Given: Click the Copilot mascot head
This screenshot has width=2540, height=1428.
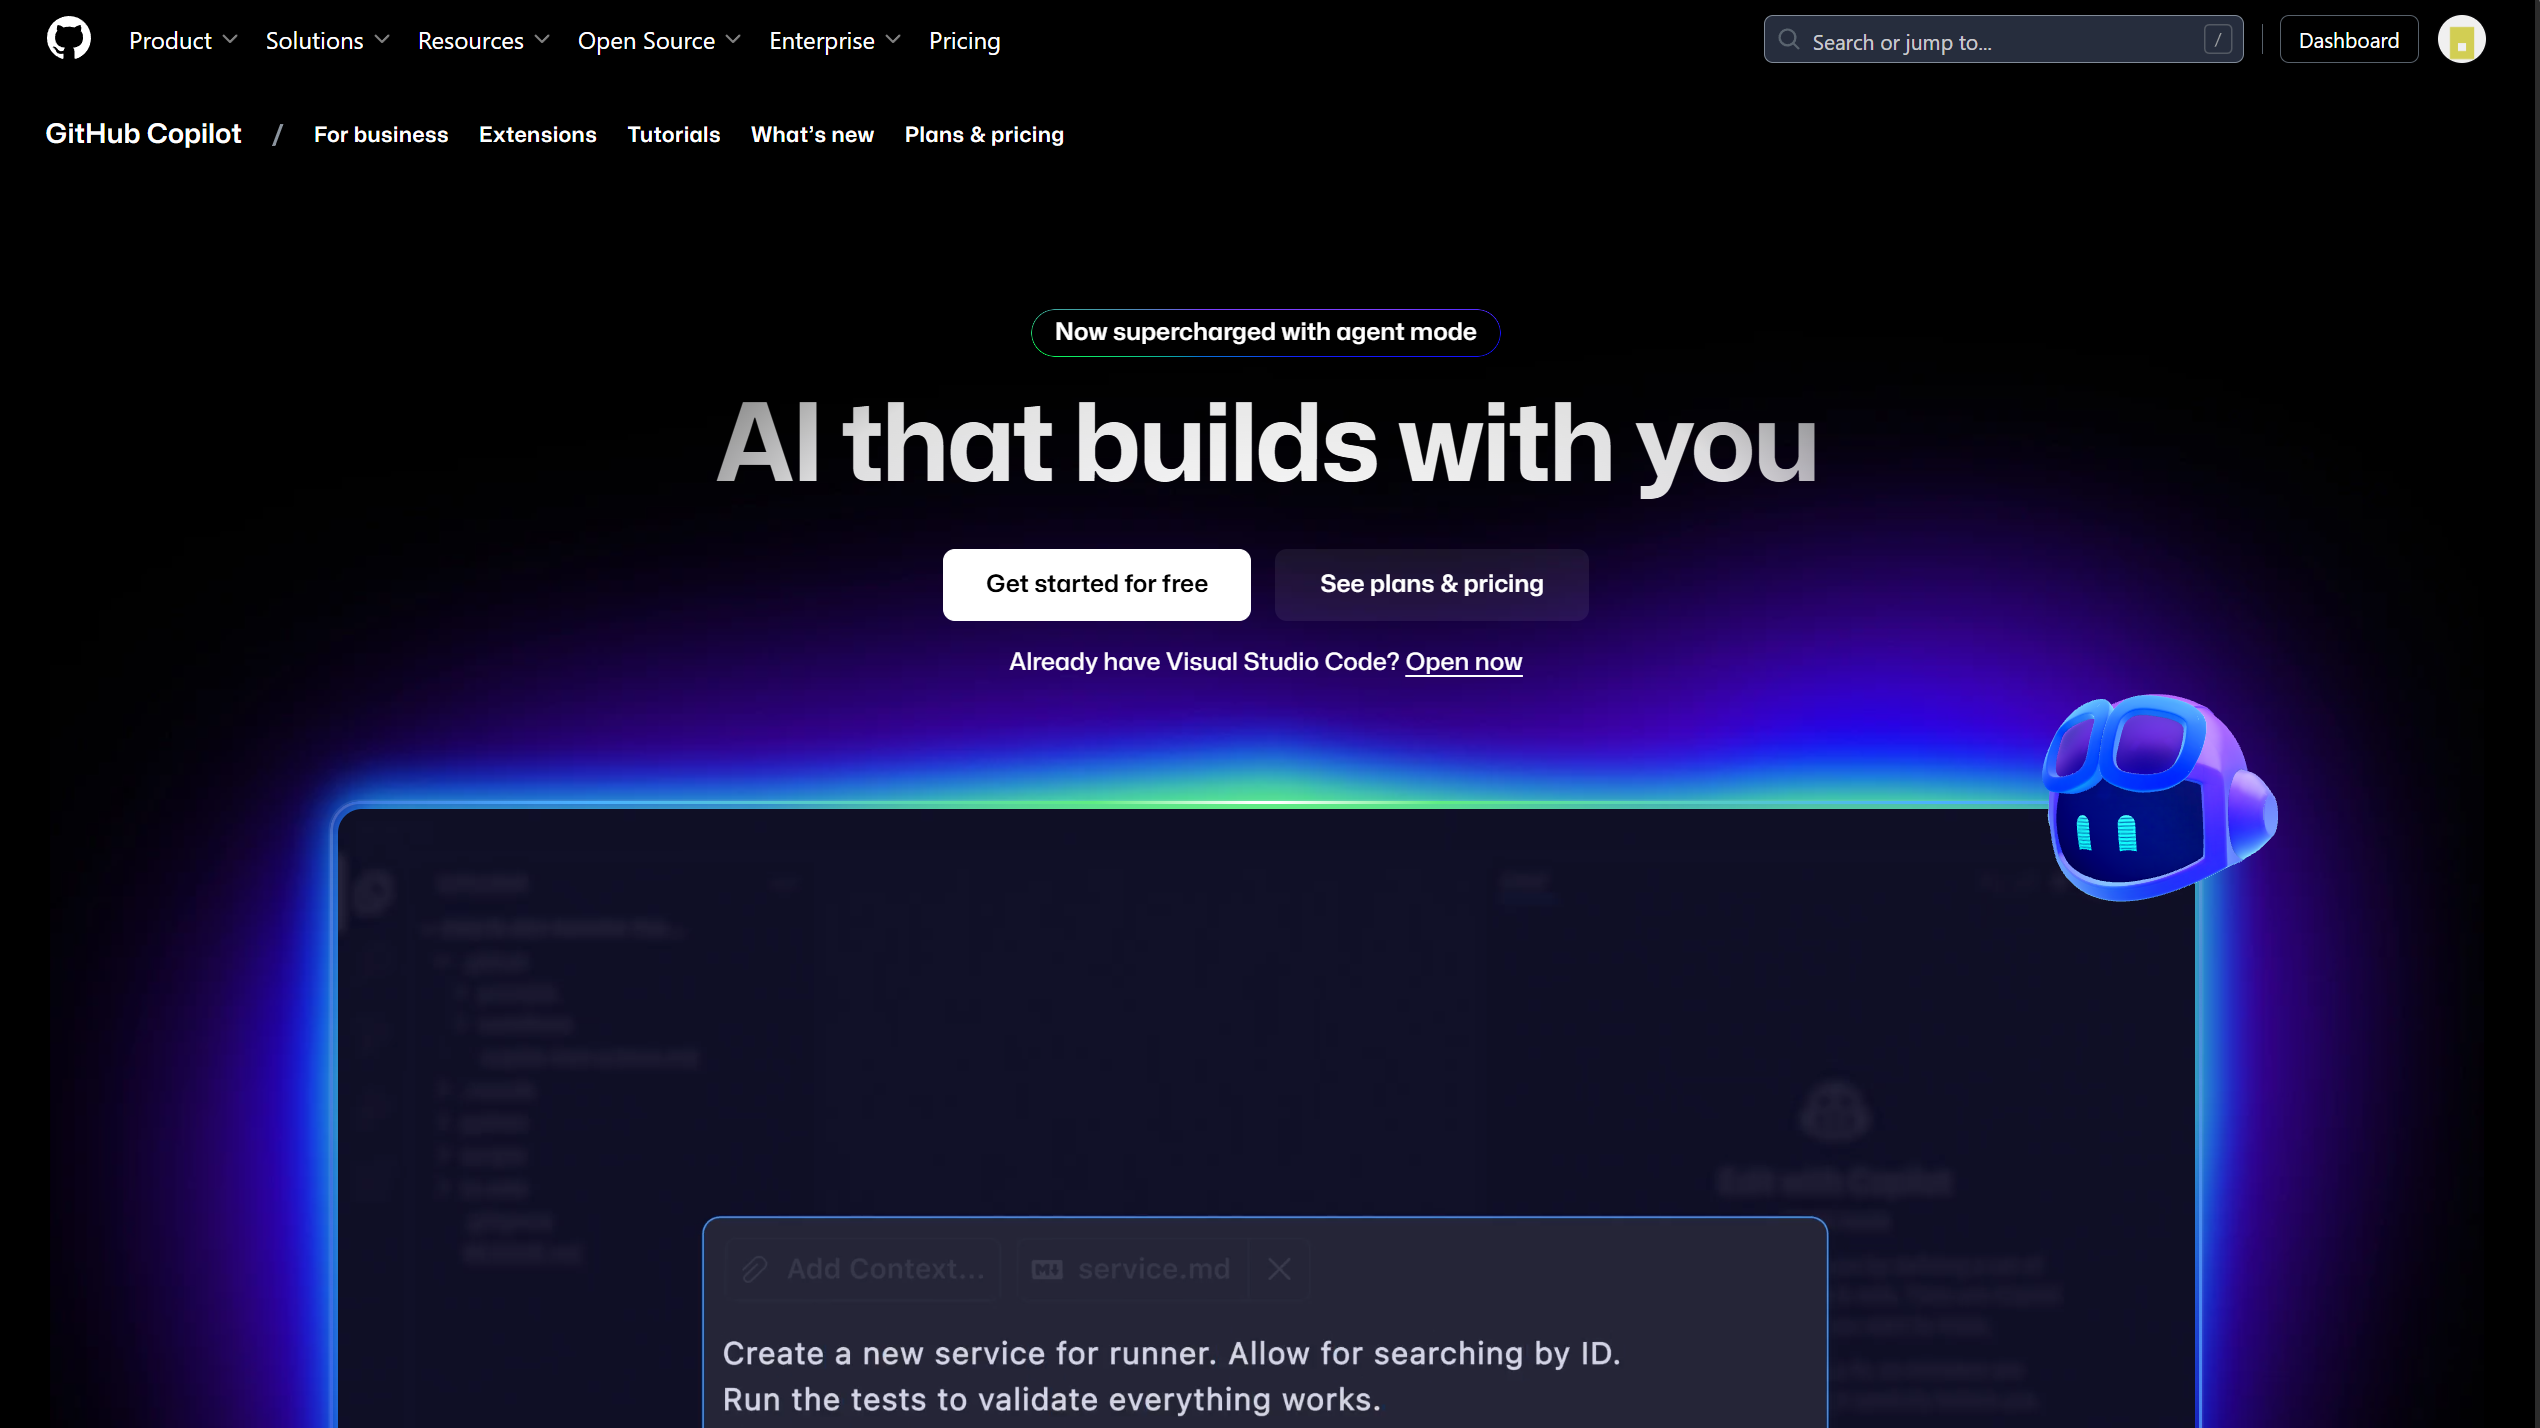Looking at the screenshot, I should click(x=2158, y=797).
